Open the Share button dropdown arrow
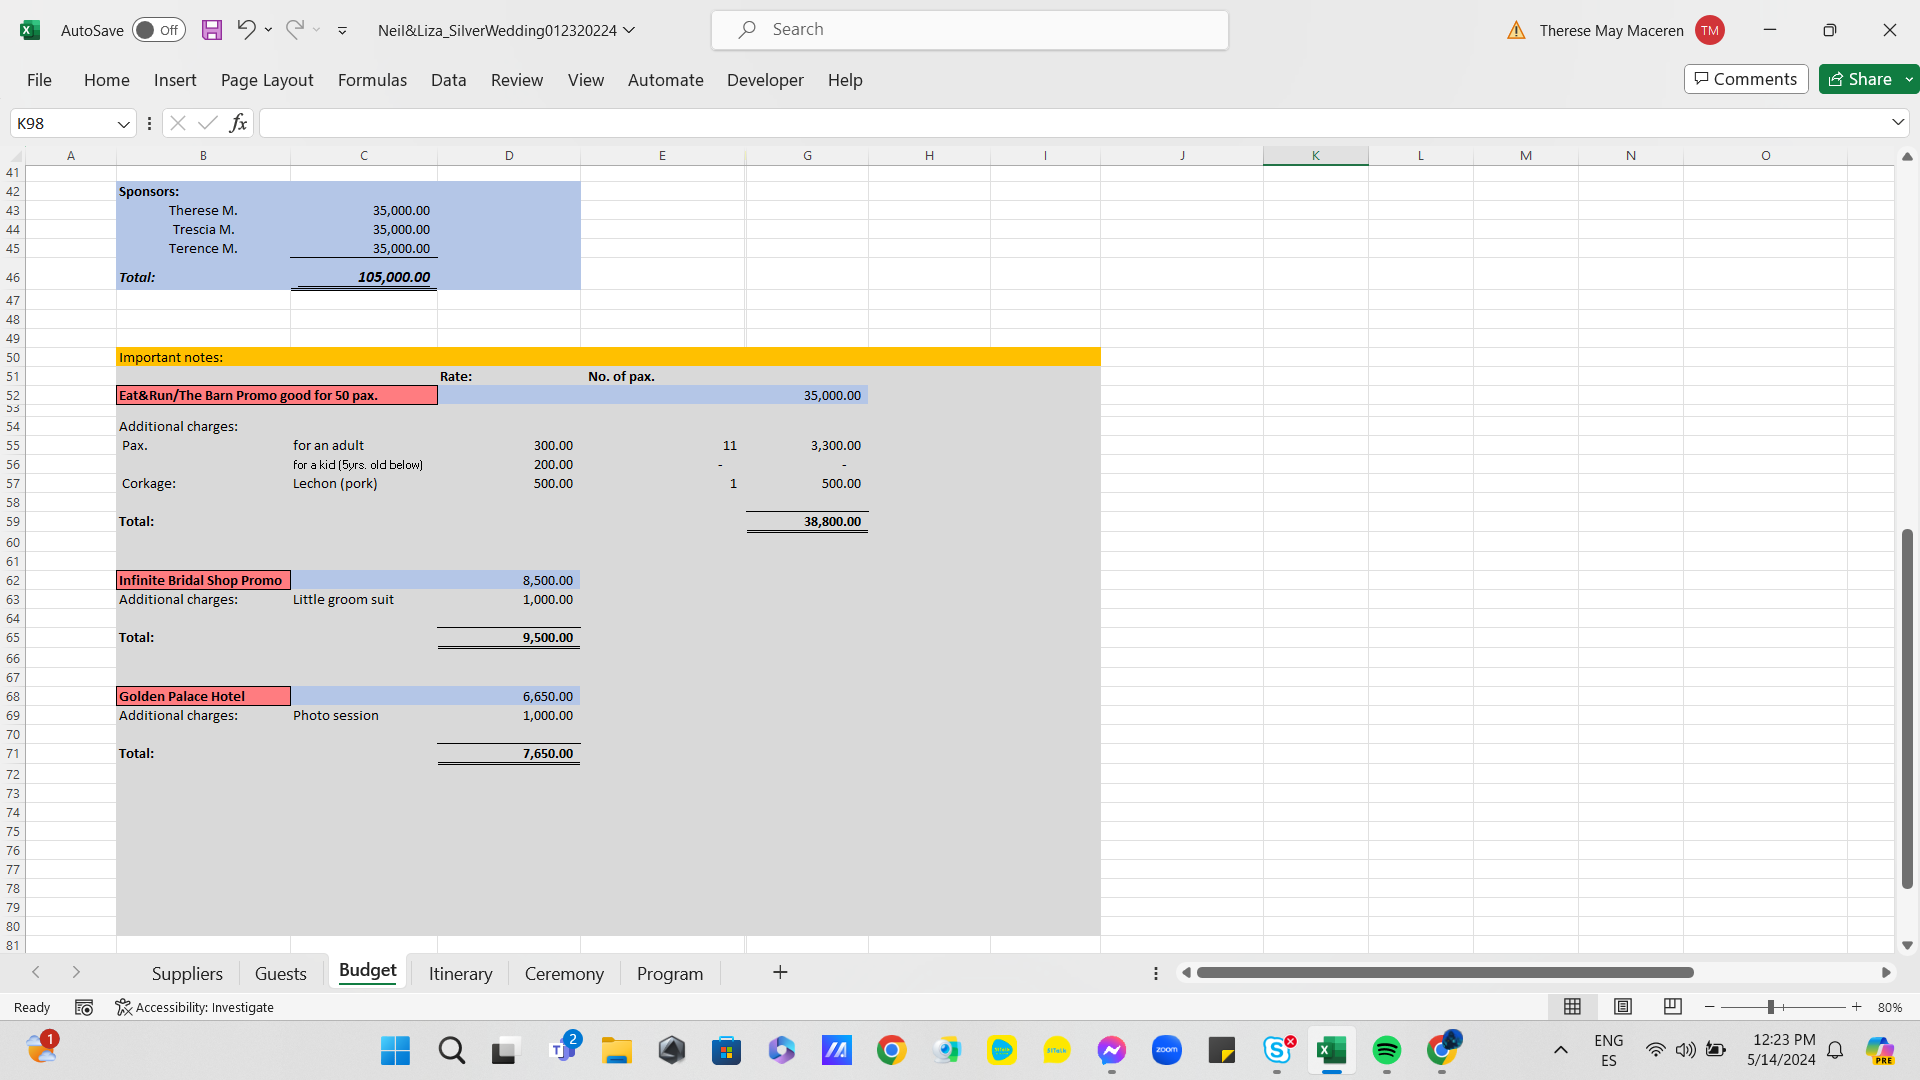1920x1080 pixels. pos(1909,79)
